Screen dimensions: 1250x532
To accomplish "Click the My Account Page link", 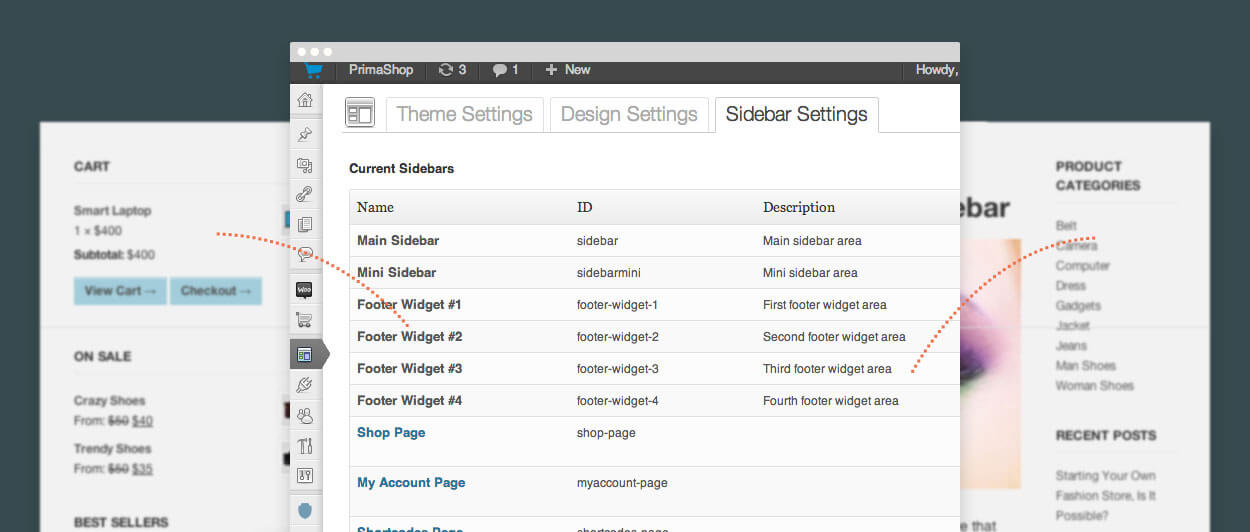I will tap(411, 482).
